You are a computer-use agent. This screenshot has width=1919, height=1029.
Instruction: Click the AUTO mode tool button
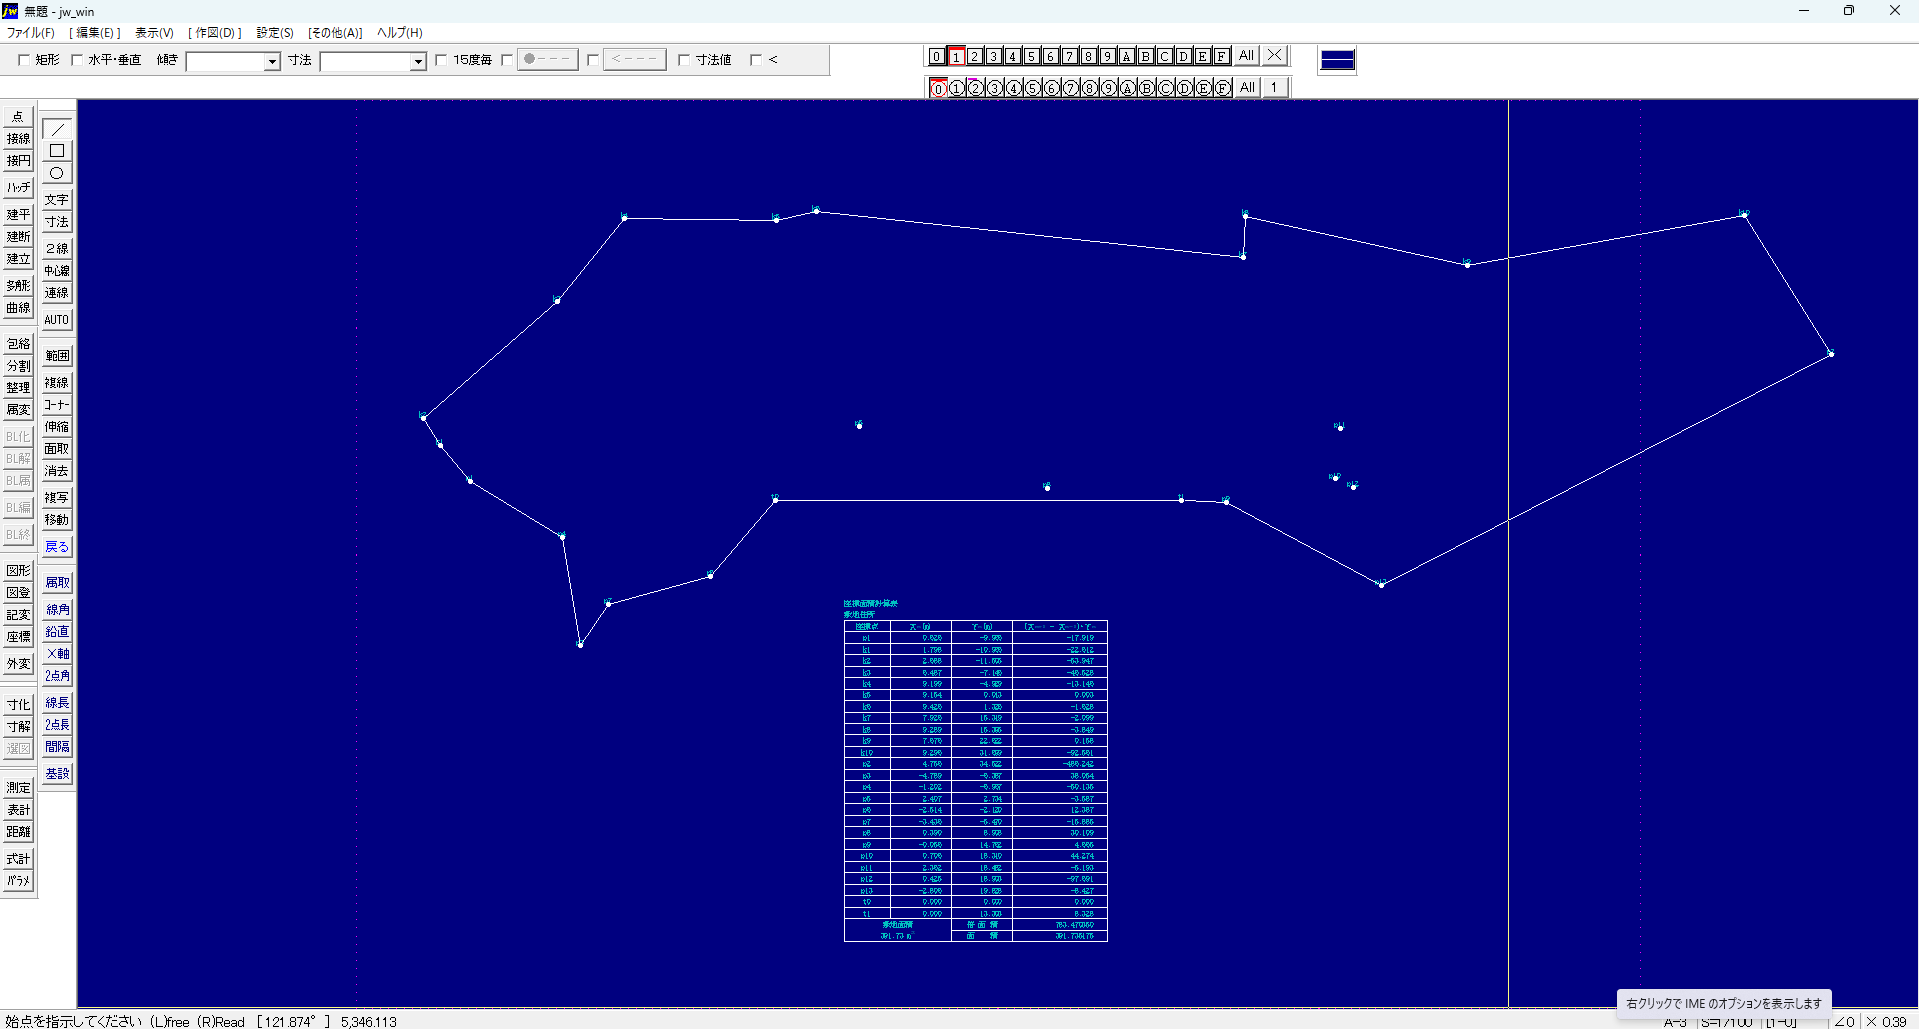[x=57, y=320]
